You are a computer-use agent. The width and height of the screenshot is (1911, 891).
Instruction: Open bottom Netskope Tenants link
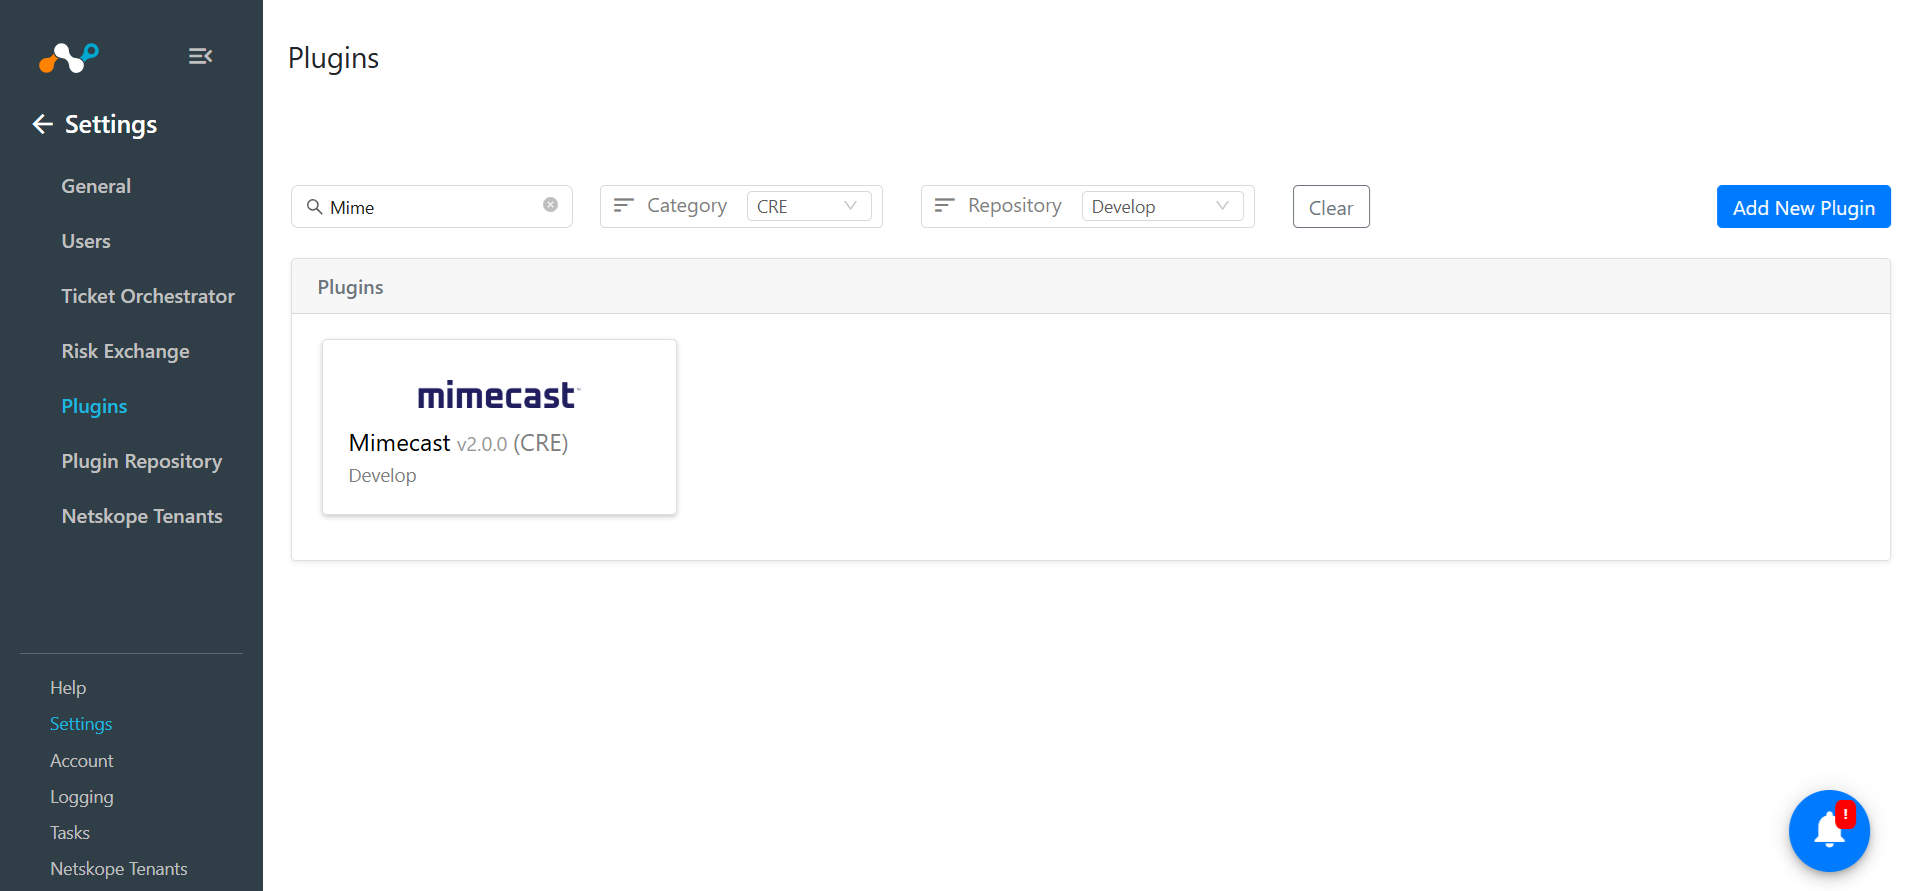click(119, 869)
